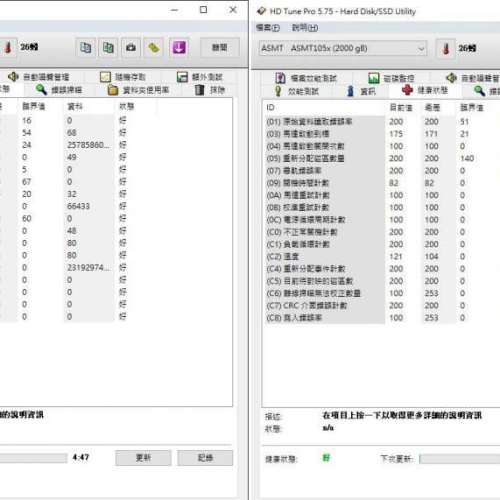Open 隨機存取 tab in left window

[123, 77]
